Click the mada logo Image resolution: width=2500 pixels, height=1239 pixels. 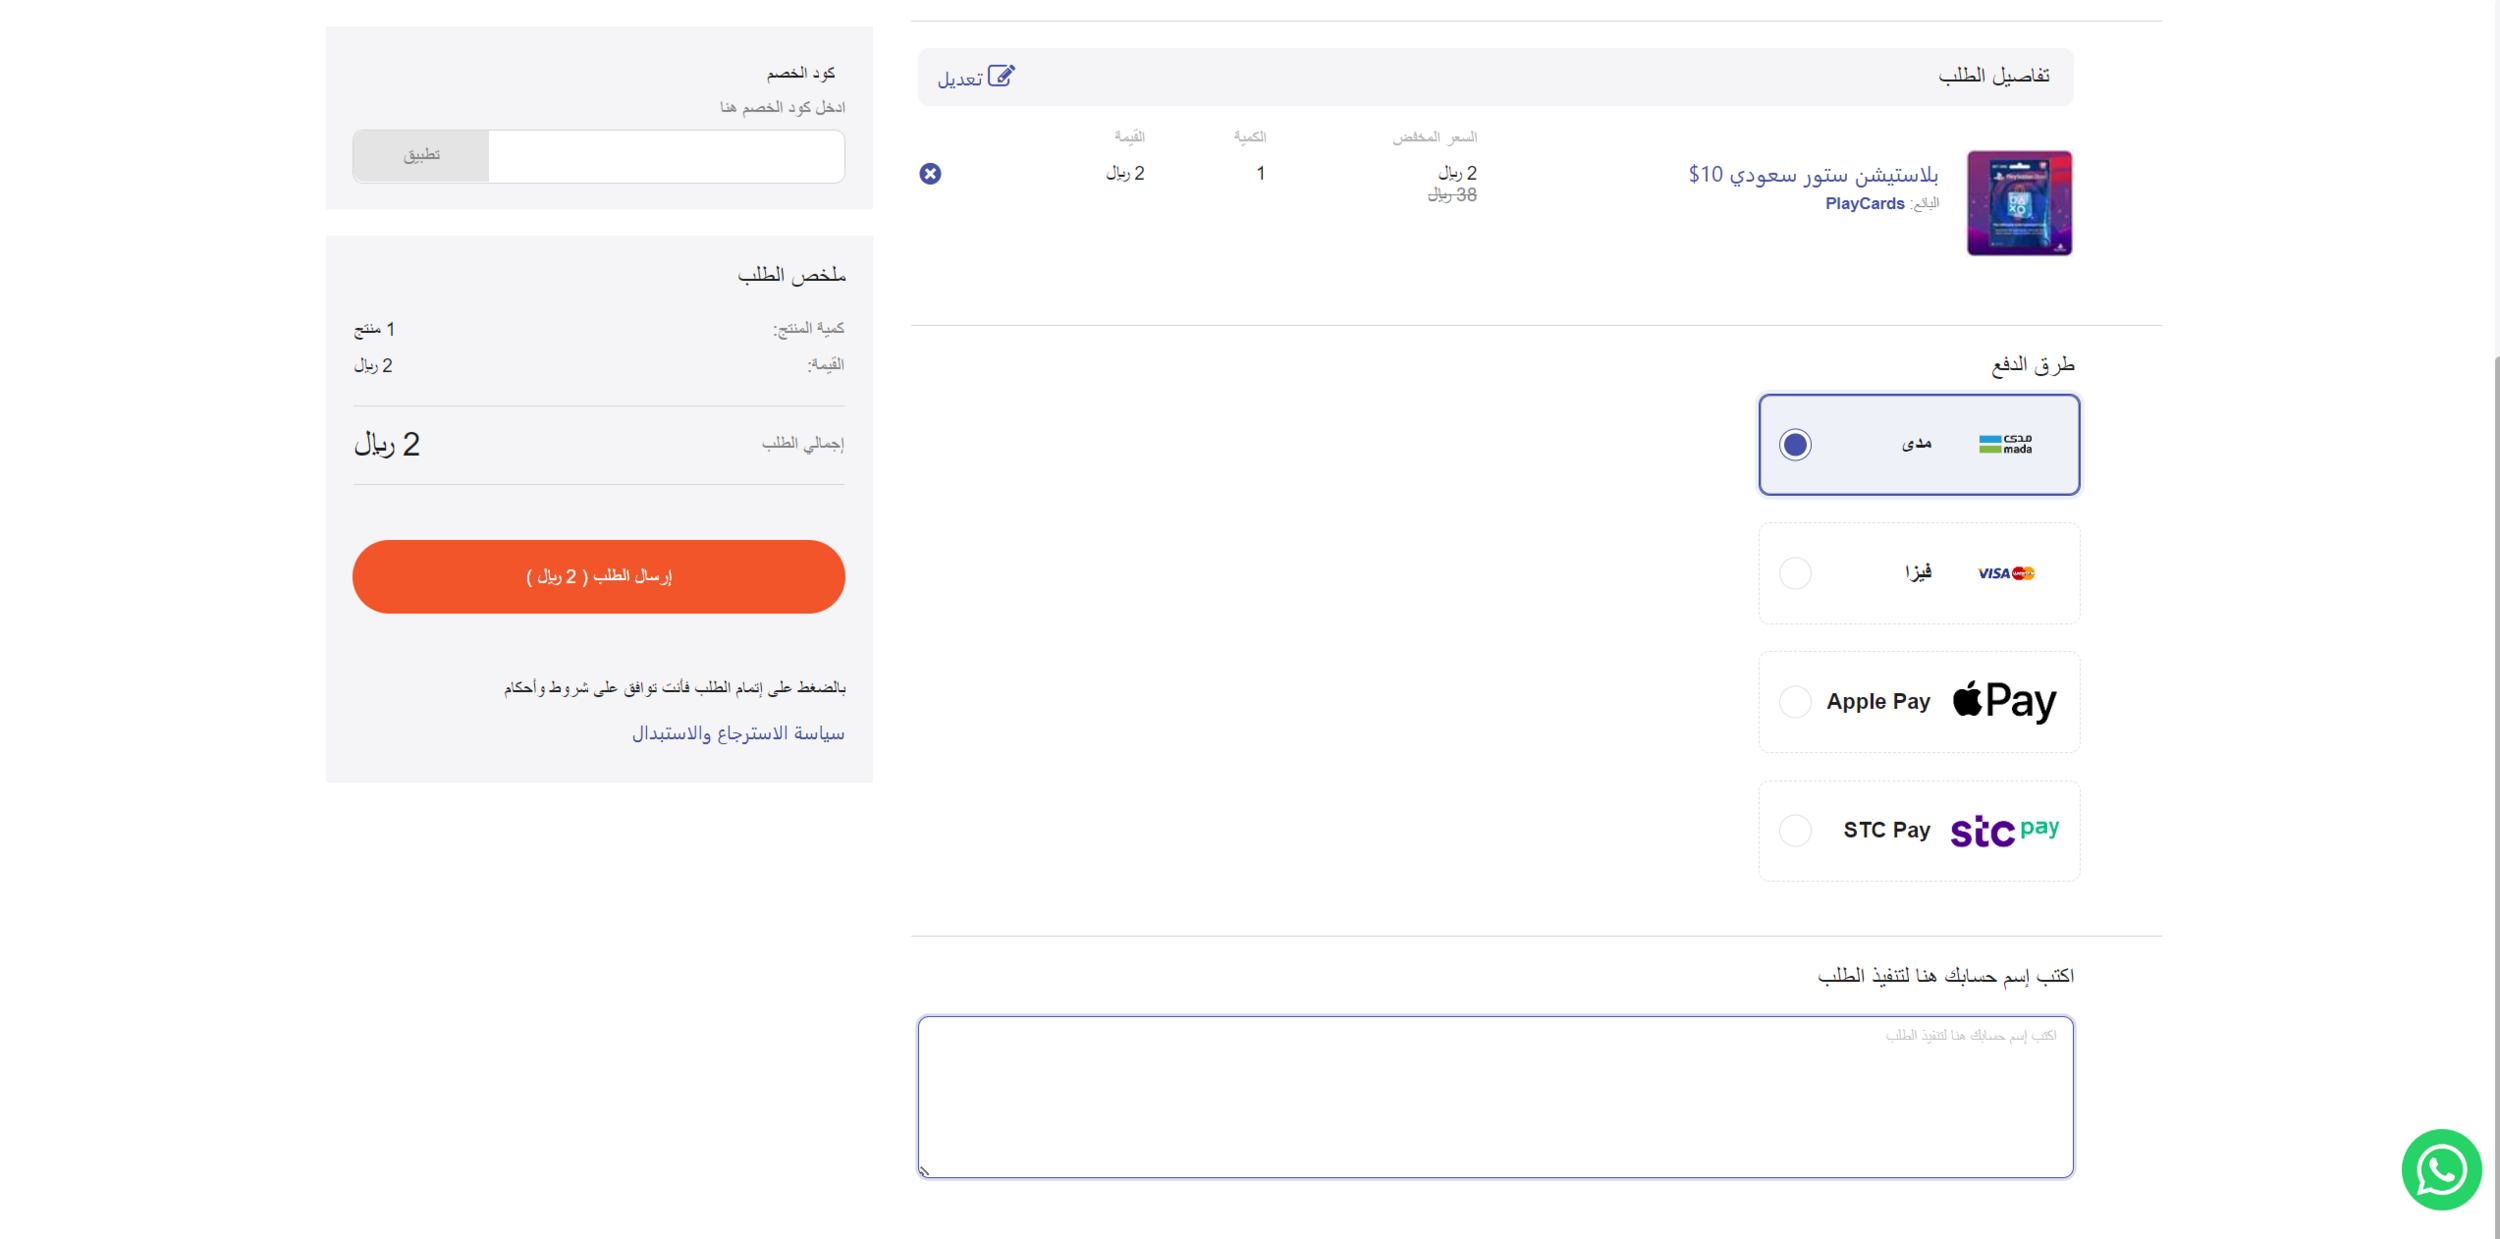point(2005,444)
